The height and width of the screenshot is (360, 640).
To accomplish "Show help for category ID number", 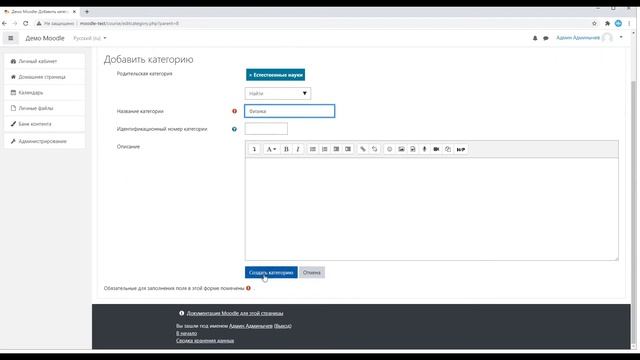I will pyautogui.click(x=234, y=129).
